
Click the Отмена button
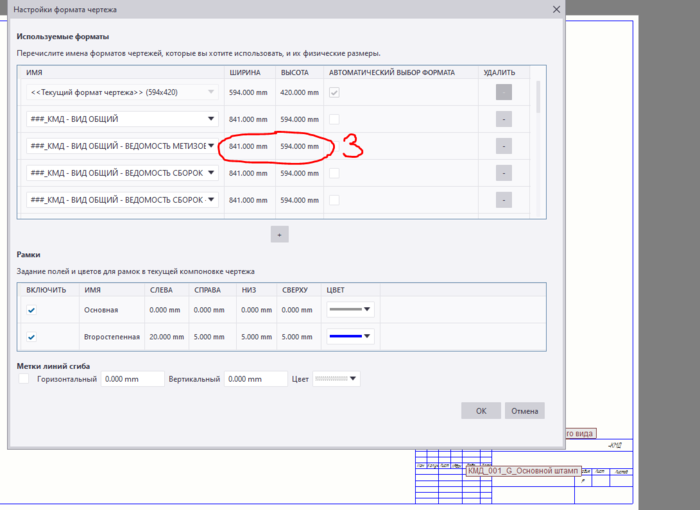pos(525,411)
